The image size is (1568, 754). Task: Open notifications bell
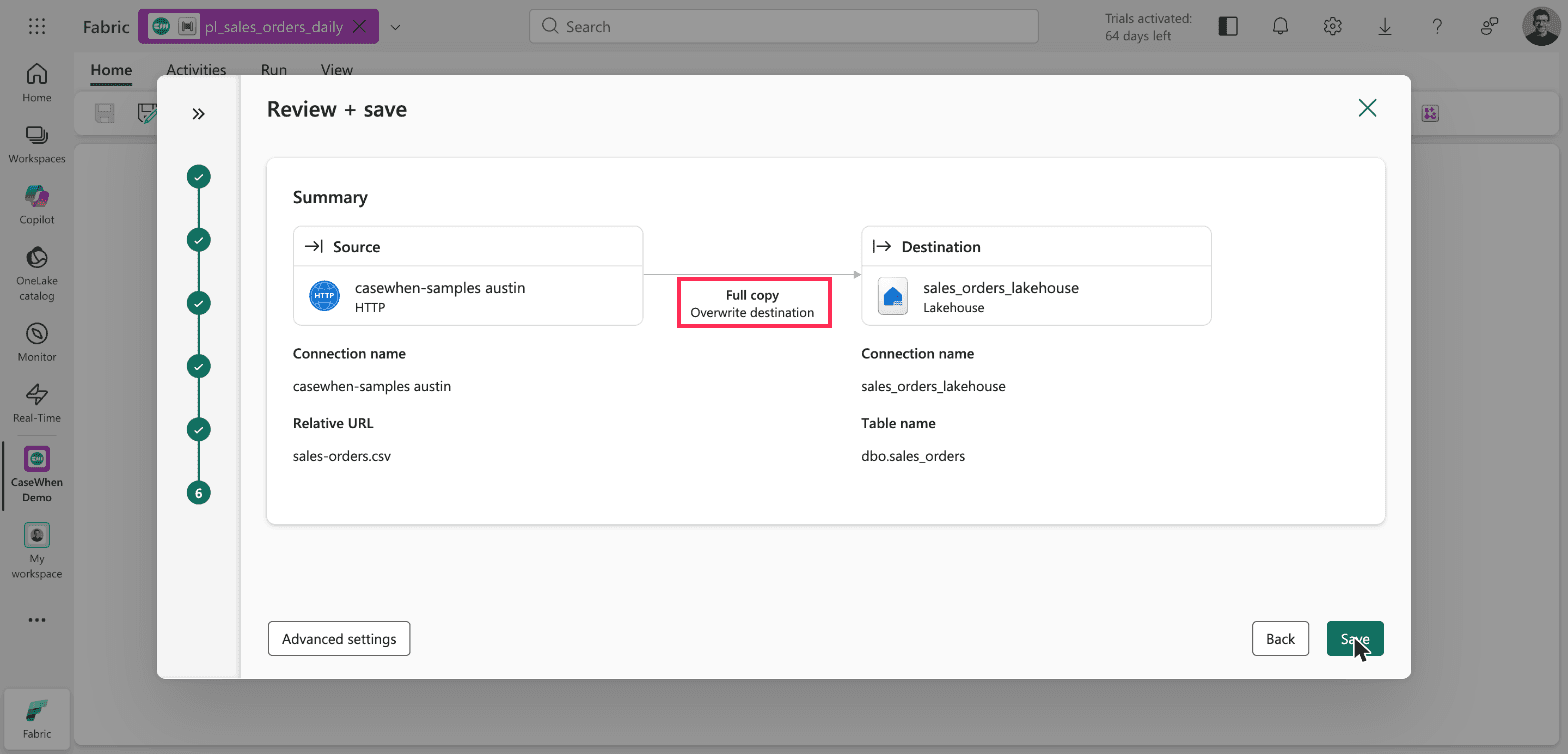(1280, 27)
